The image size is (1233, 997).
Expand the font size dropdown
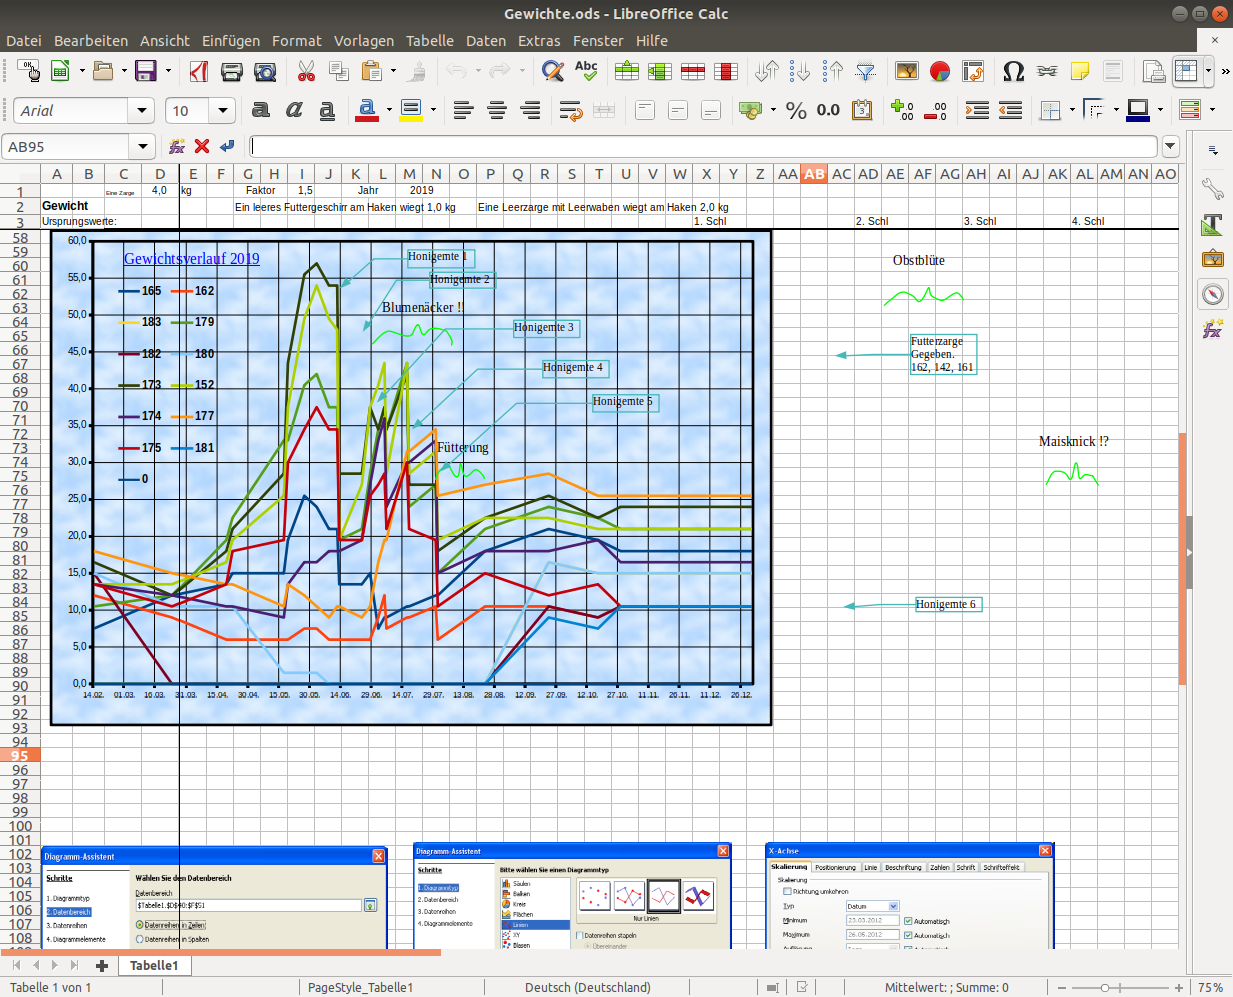coord(223,110)
